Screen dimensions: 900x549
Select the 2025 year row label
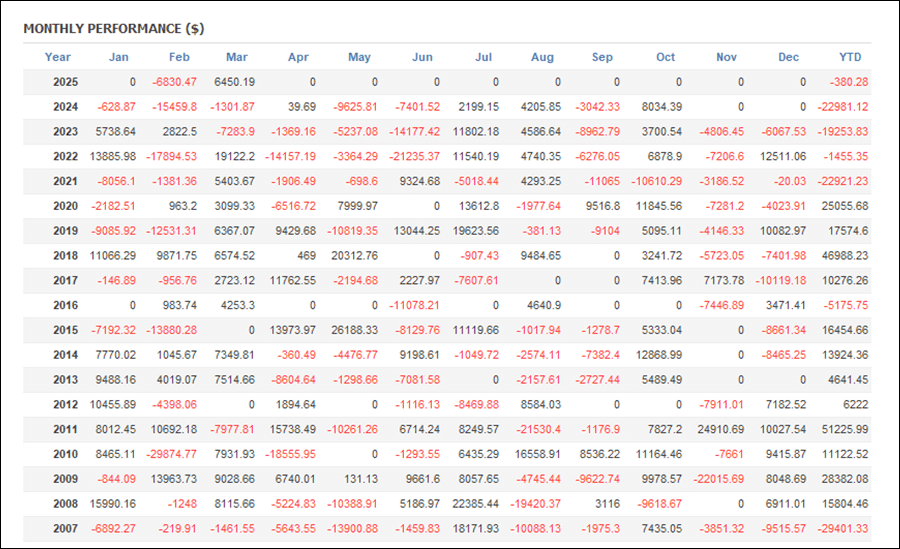[65, 82]
